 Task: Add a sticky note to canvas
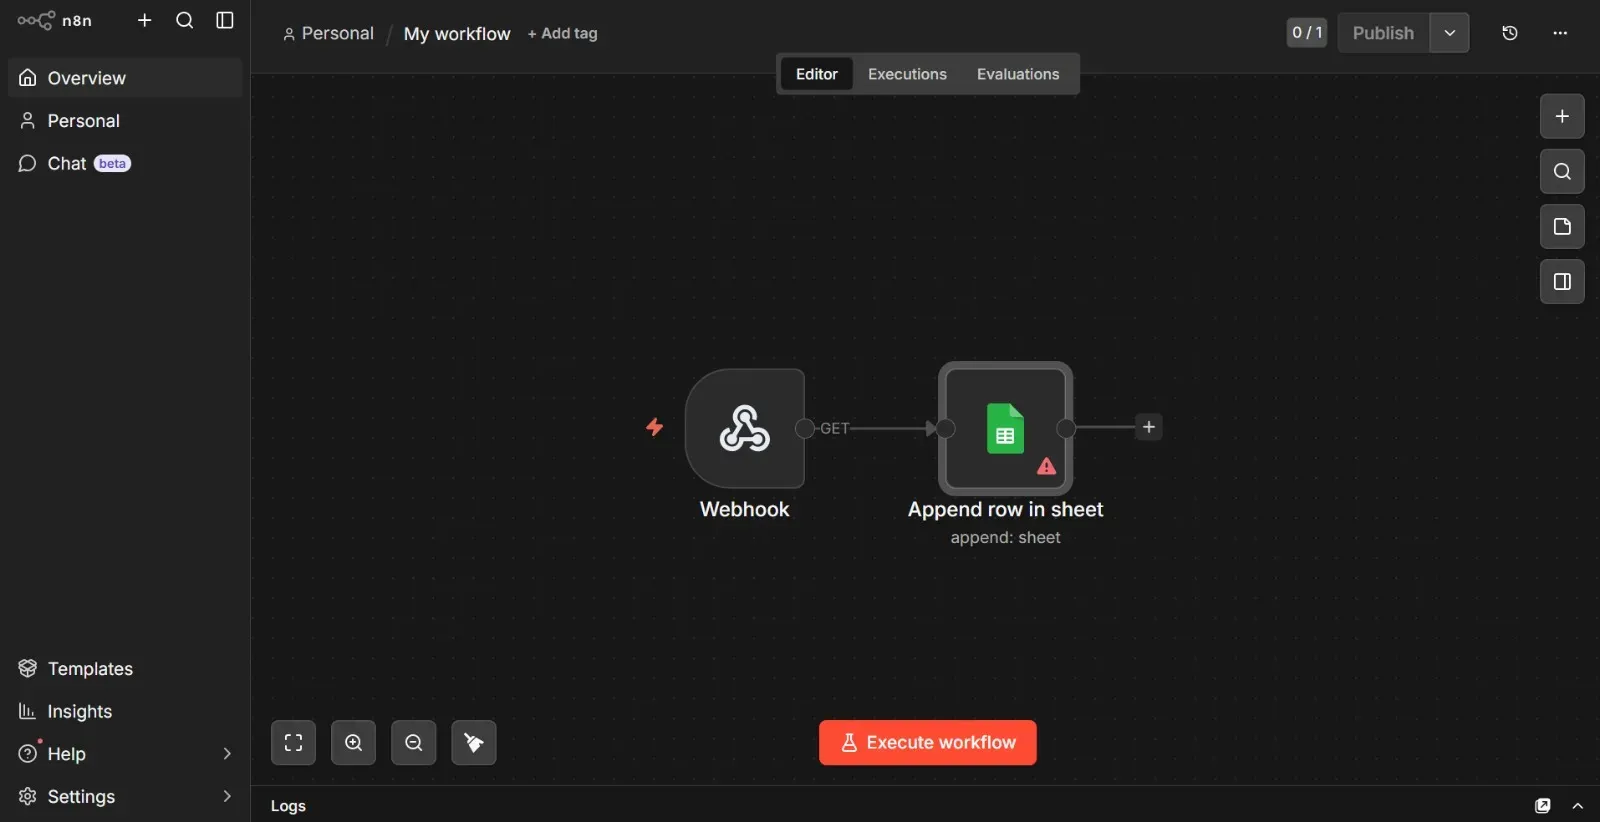point(1561,227)
